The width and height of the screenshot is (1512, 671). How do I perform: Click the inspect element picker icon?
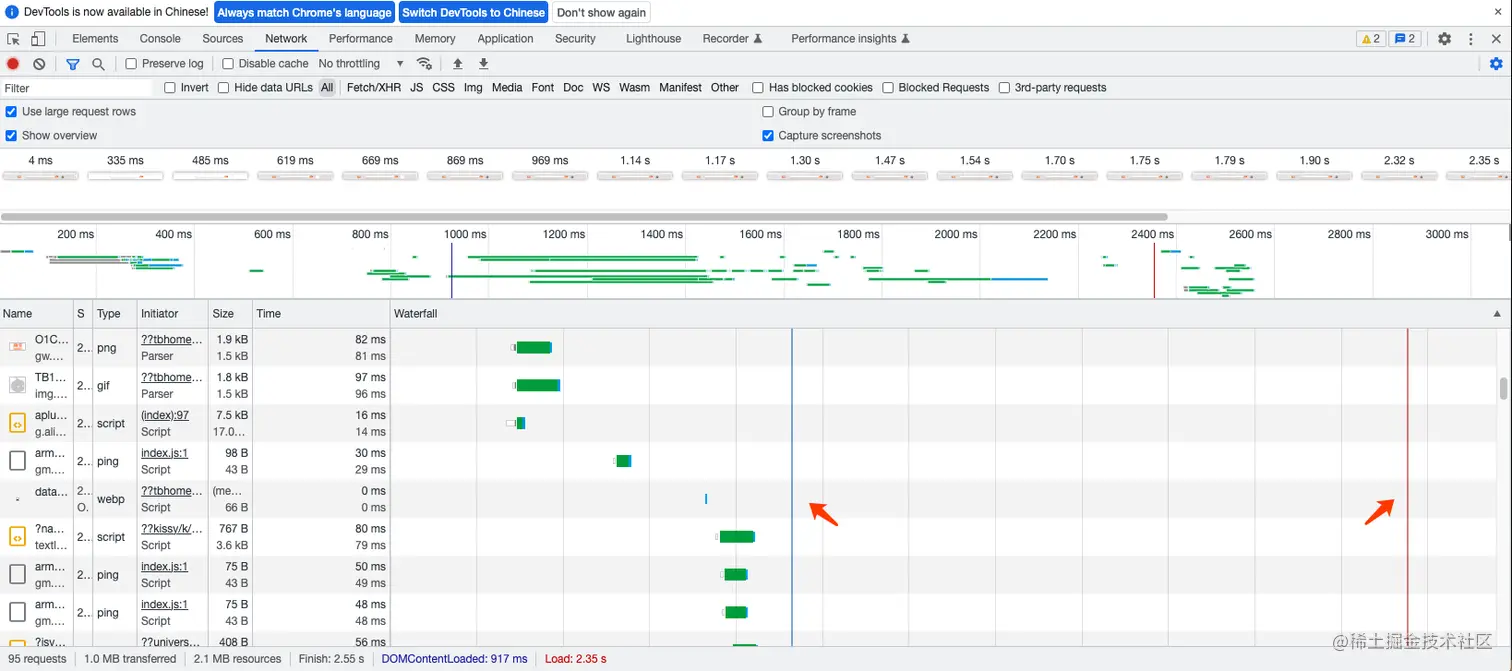coord(14,39)
